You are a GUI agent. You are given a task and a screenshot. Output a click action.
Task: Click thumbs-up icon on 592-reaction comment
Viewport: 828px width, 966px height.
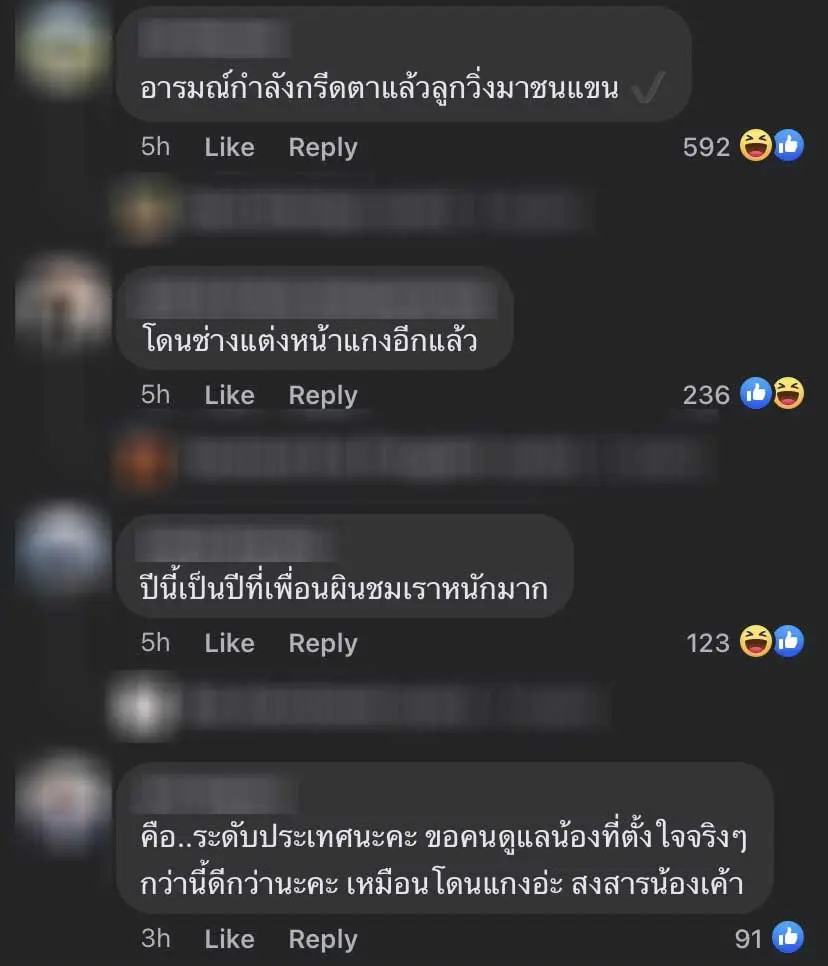point(789,145)
